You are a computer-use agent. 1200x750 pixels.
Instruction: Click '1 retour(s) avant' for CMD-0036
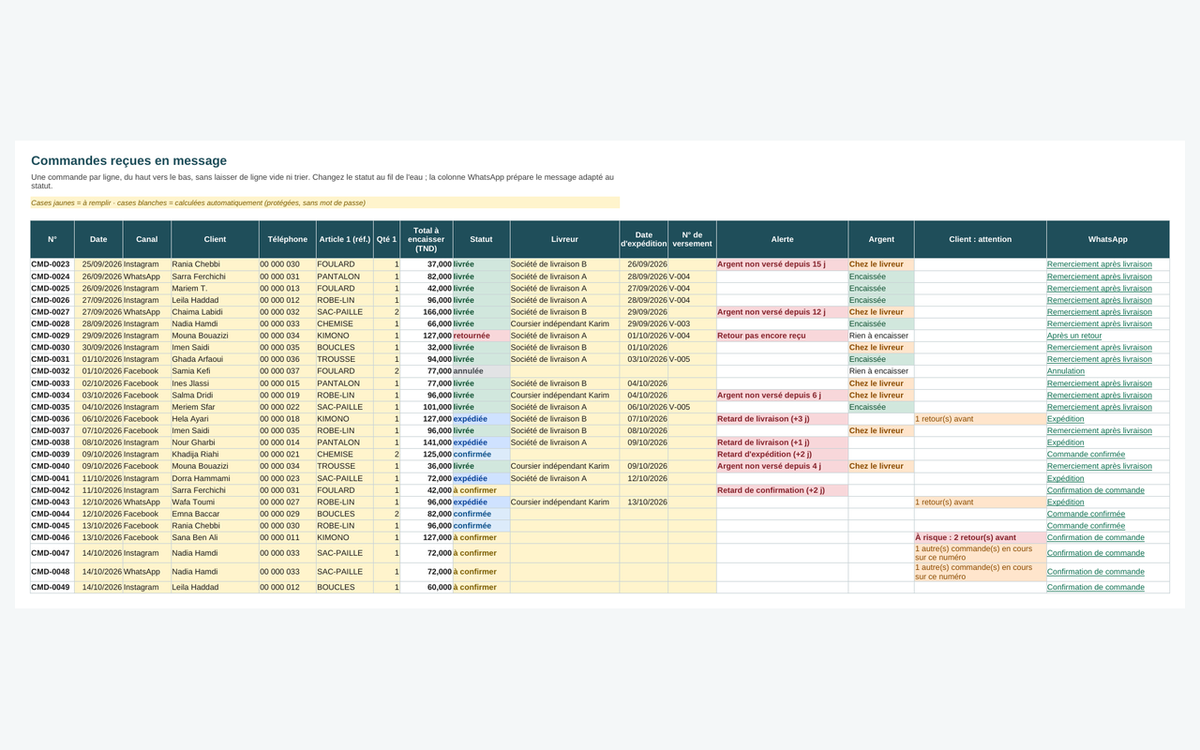point(980,419)
